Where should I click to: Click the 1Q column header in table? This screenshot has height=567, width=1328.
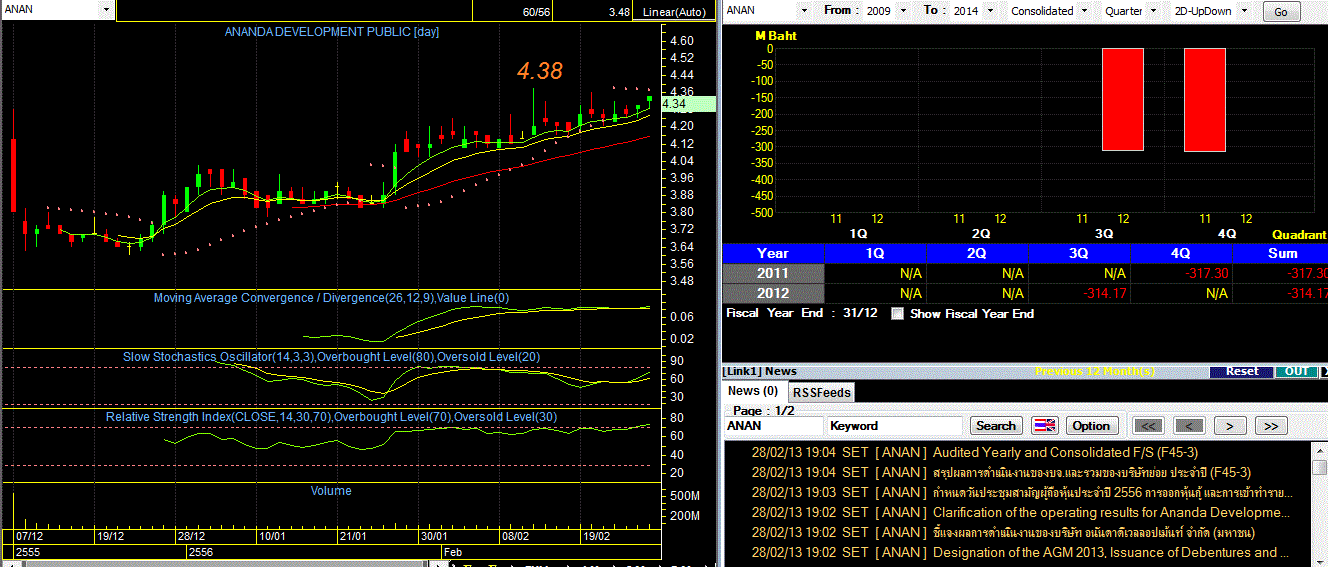[x=875, y=253]
